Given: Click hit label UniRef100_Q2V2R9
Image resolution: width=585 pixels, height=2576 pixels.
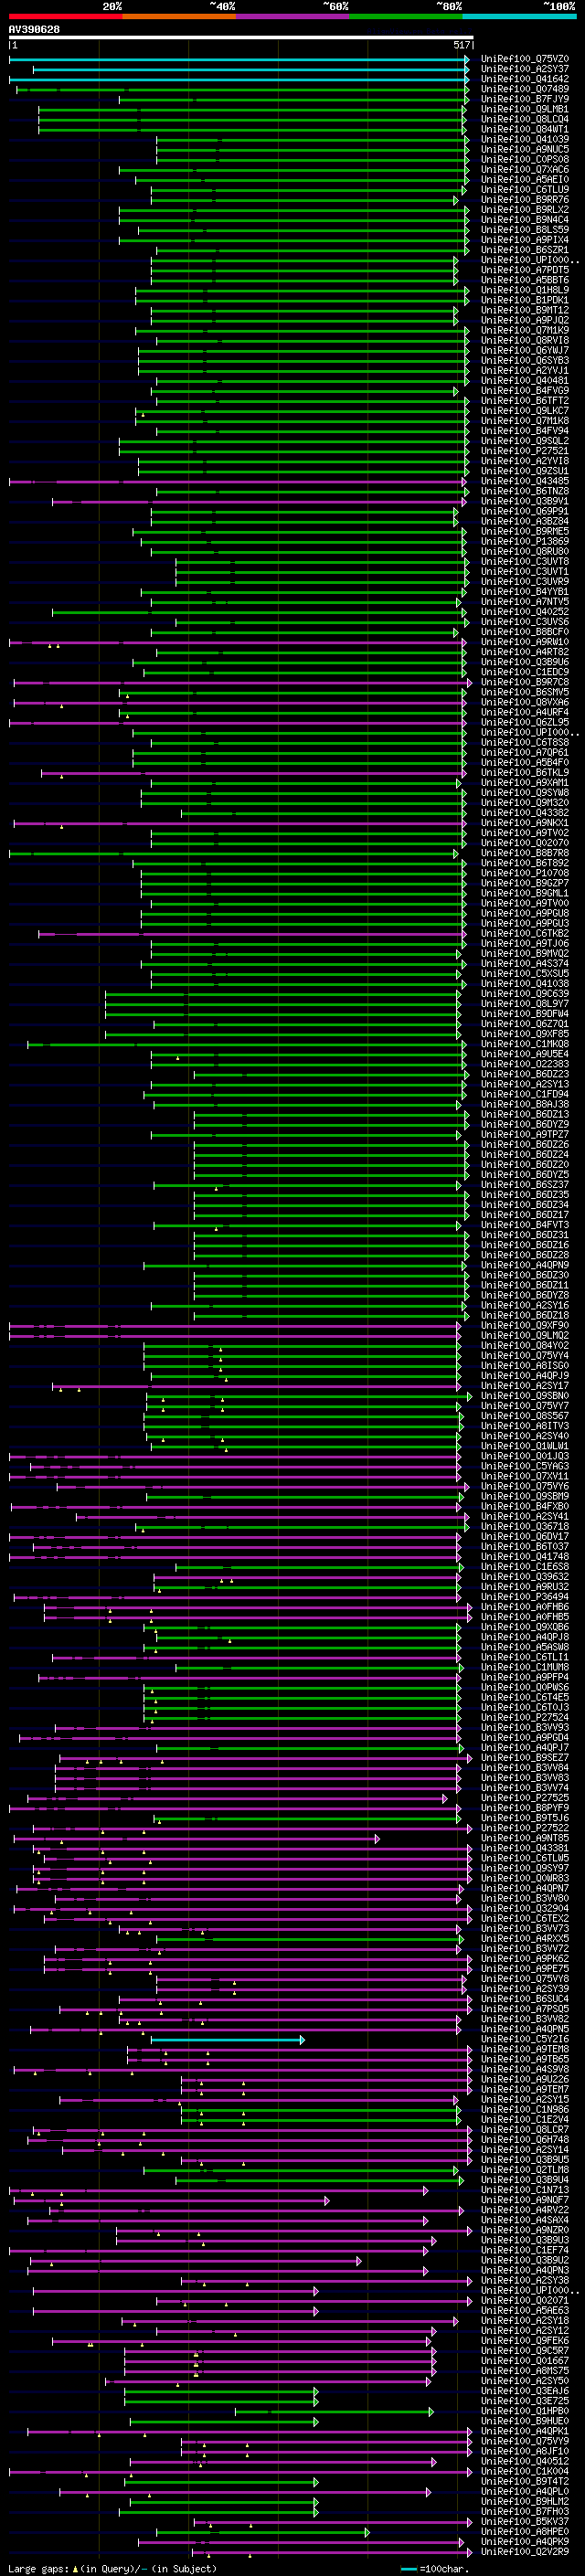Looking at the screenshot, I should pos(524,2551).
